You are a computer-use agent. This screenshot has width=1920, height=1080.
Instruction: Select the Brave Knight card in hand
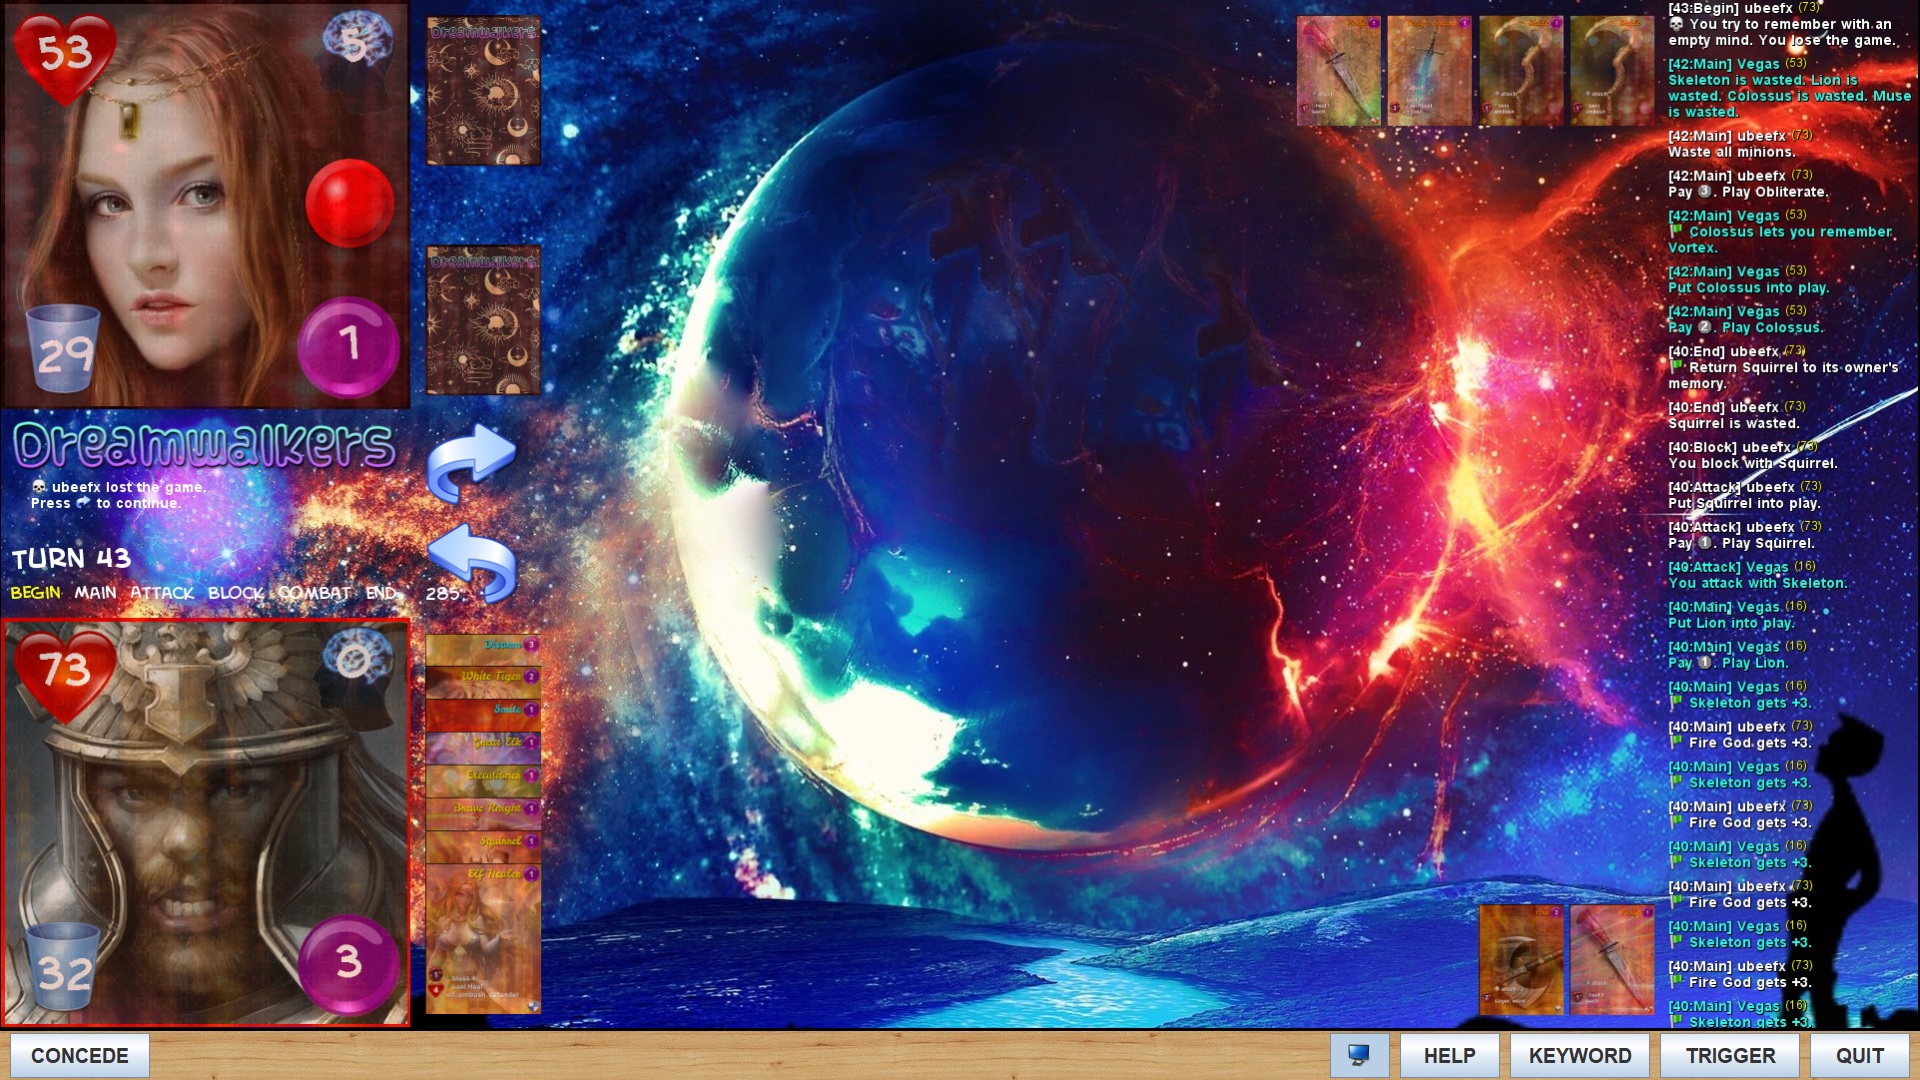coord(483,813)
